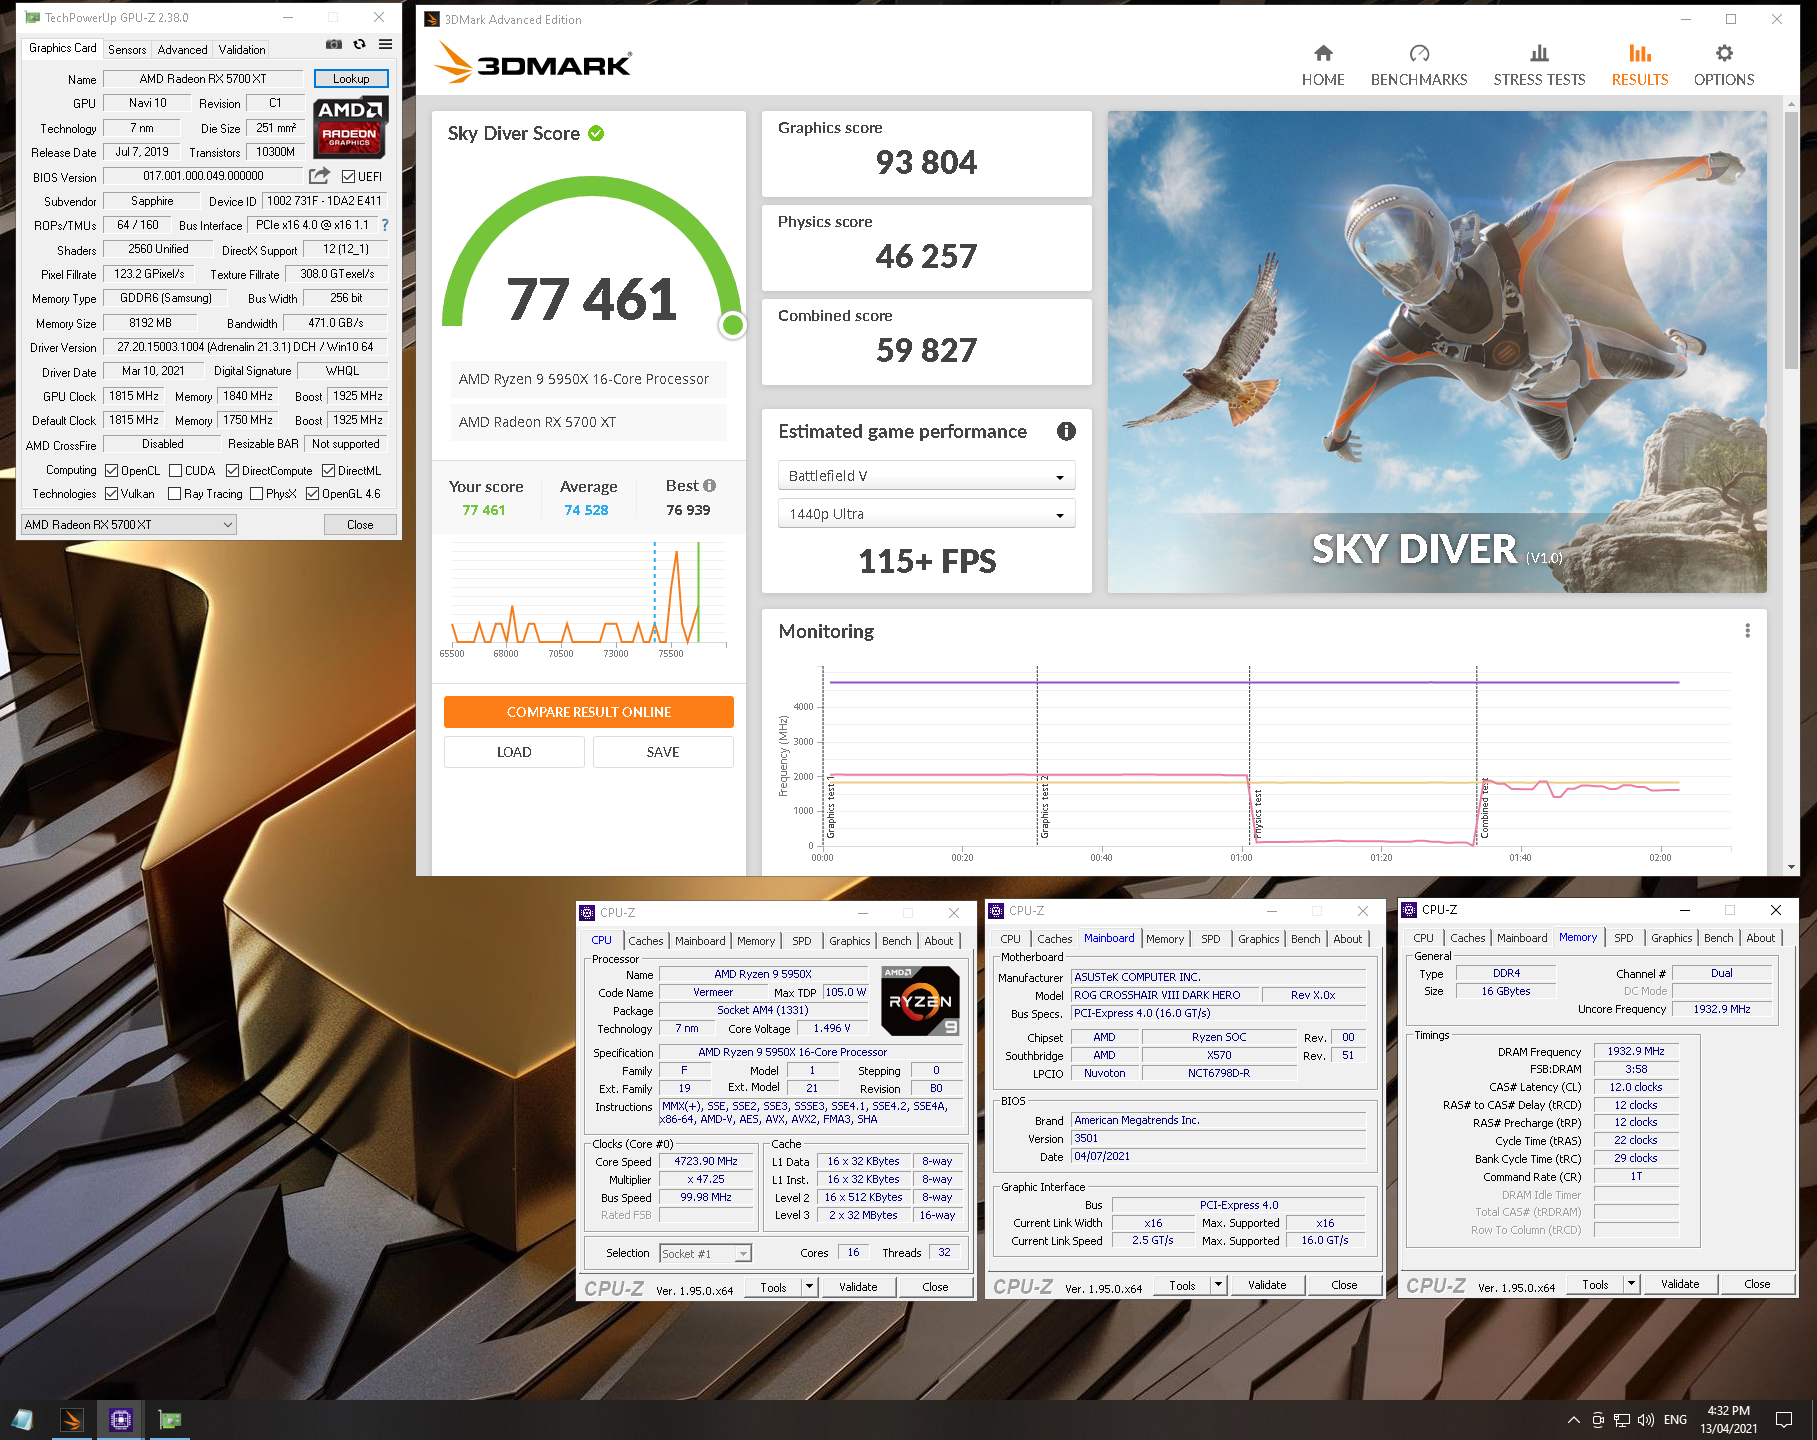
Task: Toggle the Ray Tracing checkbox in GPU-Z
Action: pos(175,494)
